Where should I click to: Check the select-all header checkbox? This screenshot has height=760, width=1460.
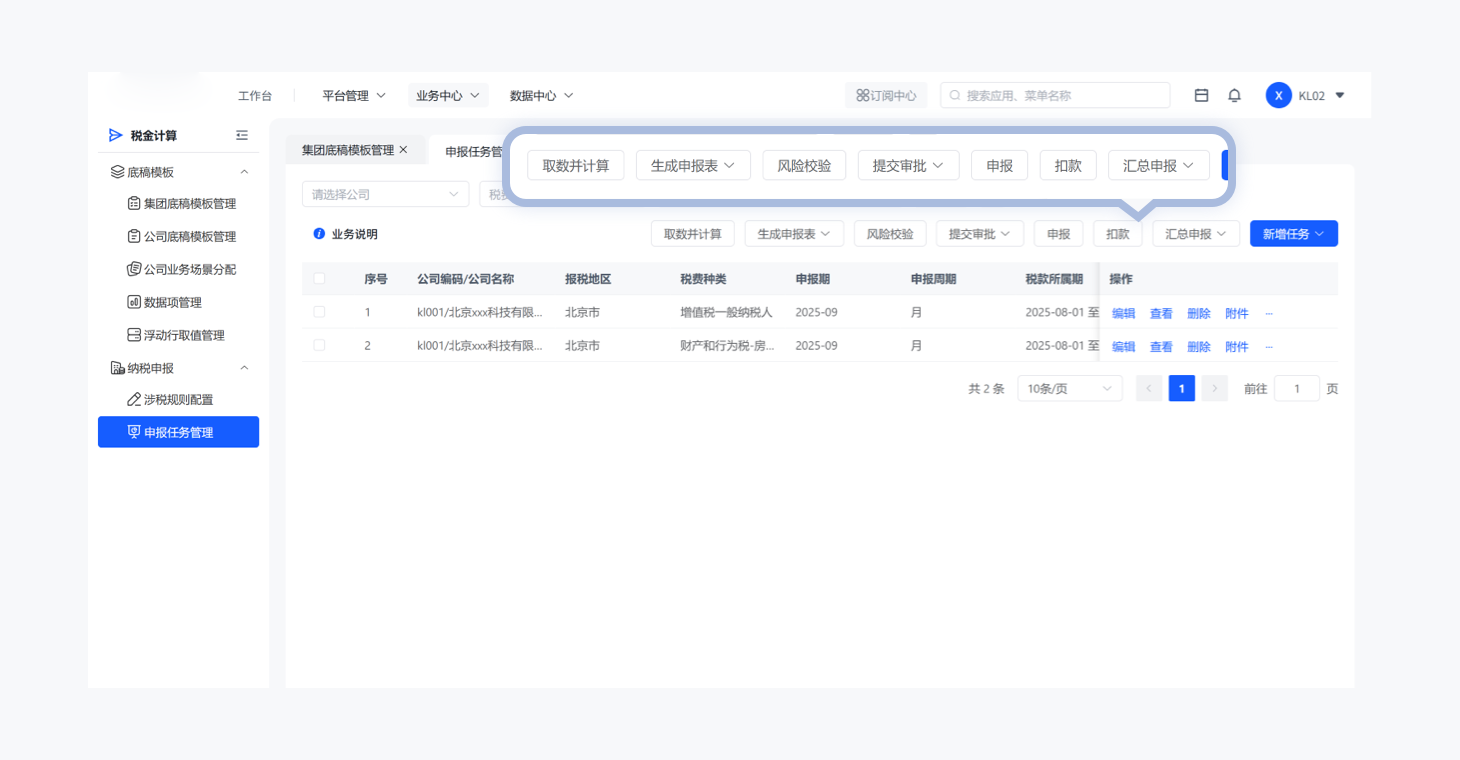point(319,279)
